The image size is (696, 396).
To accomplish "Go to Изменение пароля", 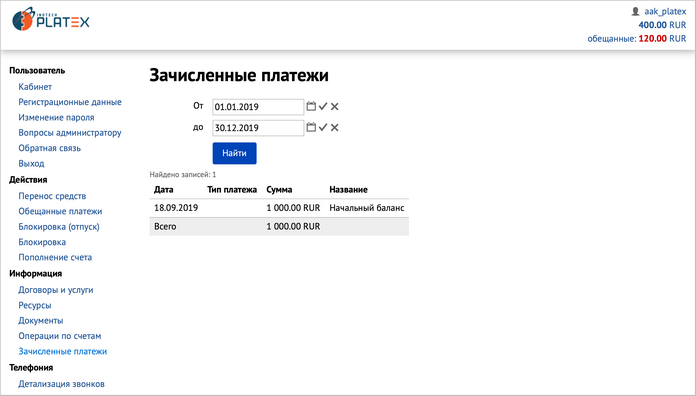I will point(56,118).
